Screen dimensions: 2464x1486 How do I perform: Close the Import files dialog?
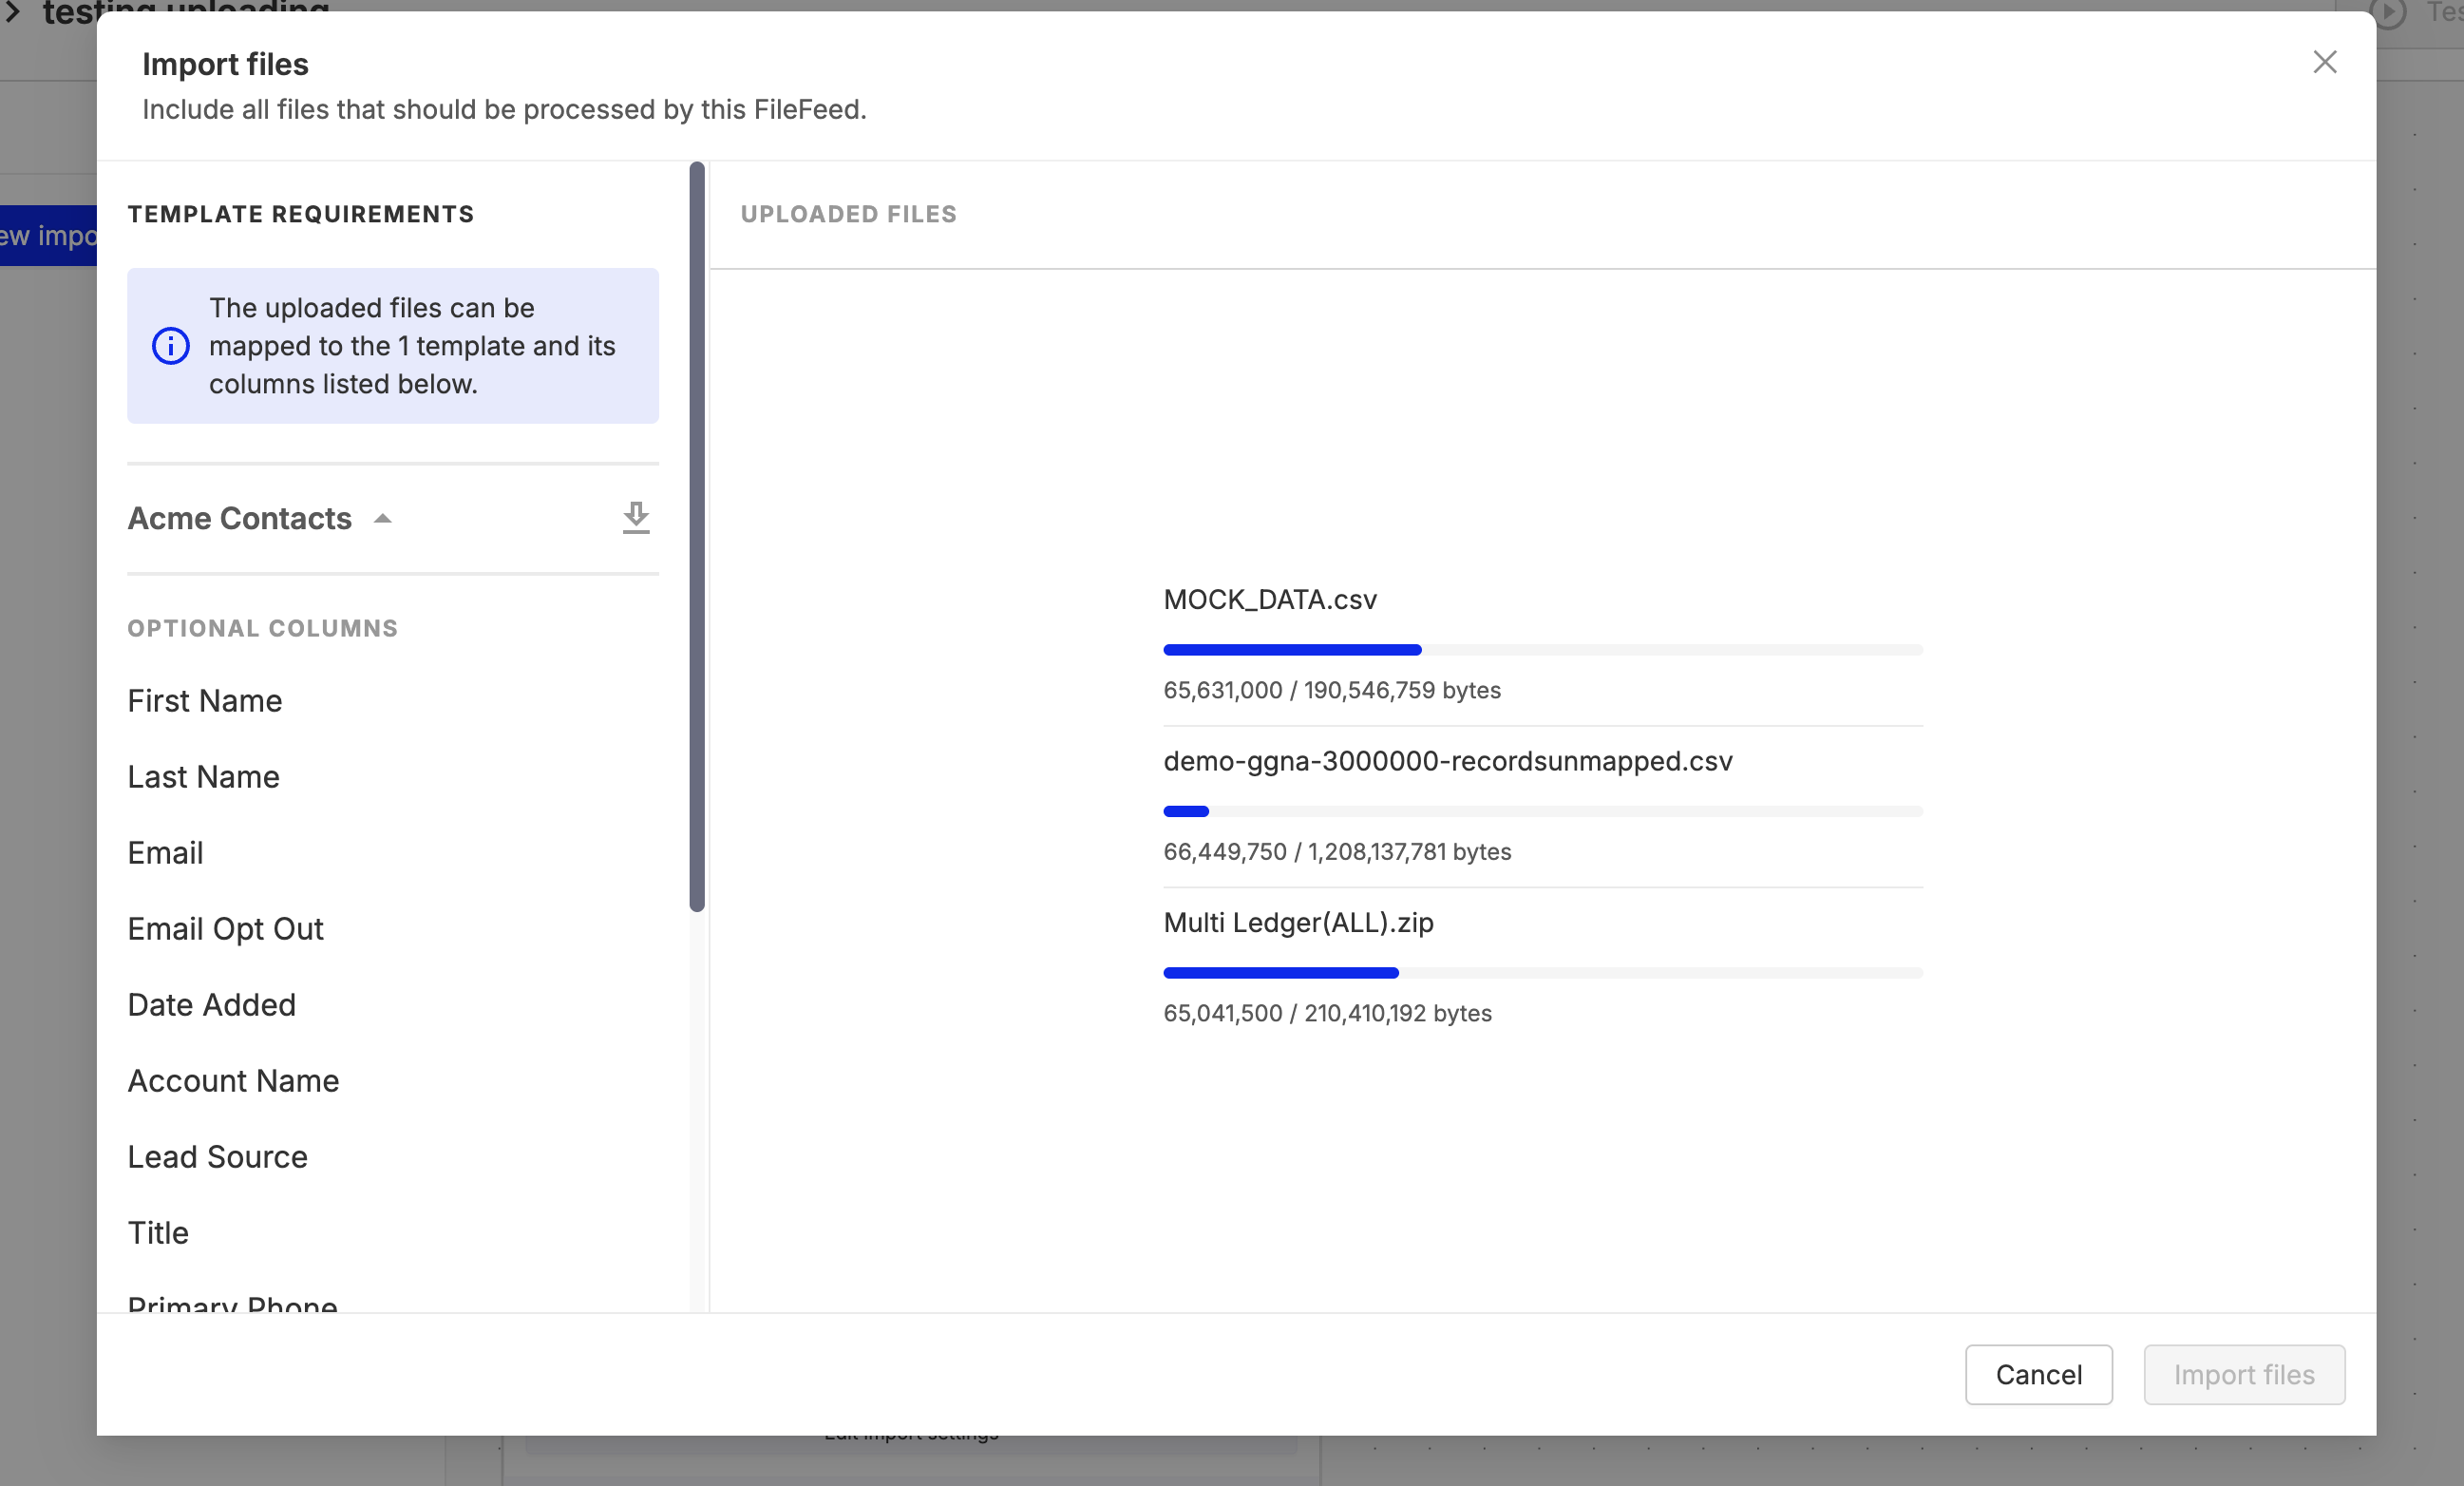coord(2324,62)
